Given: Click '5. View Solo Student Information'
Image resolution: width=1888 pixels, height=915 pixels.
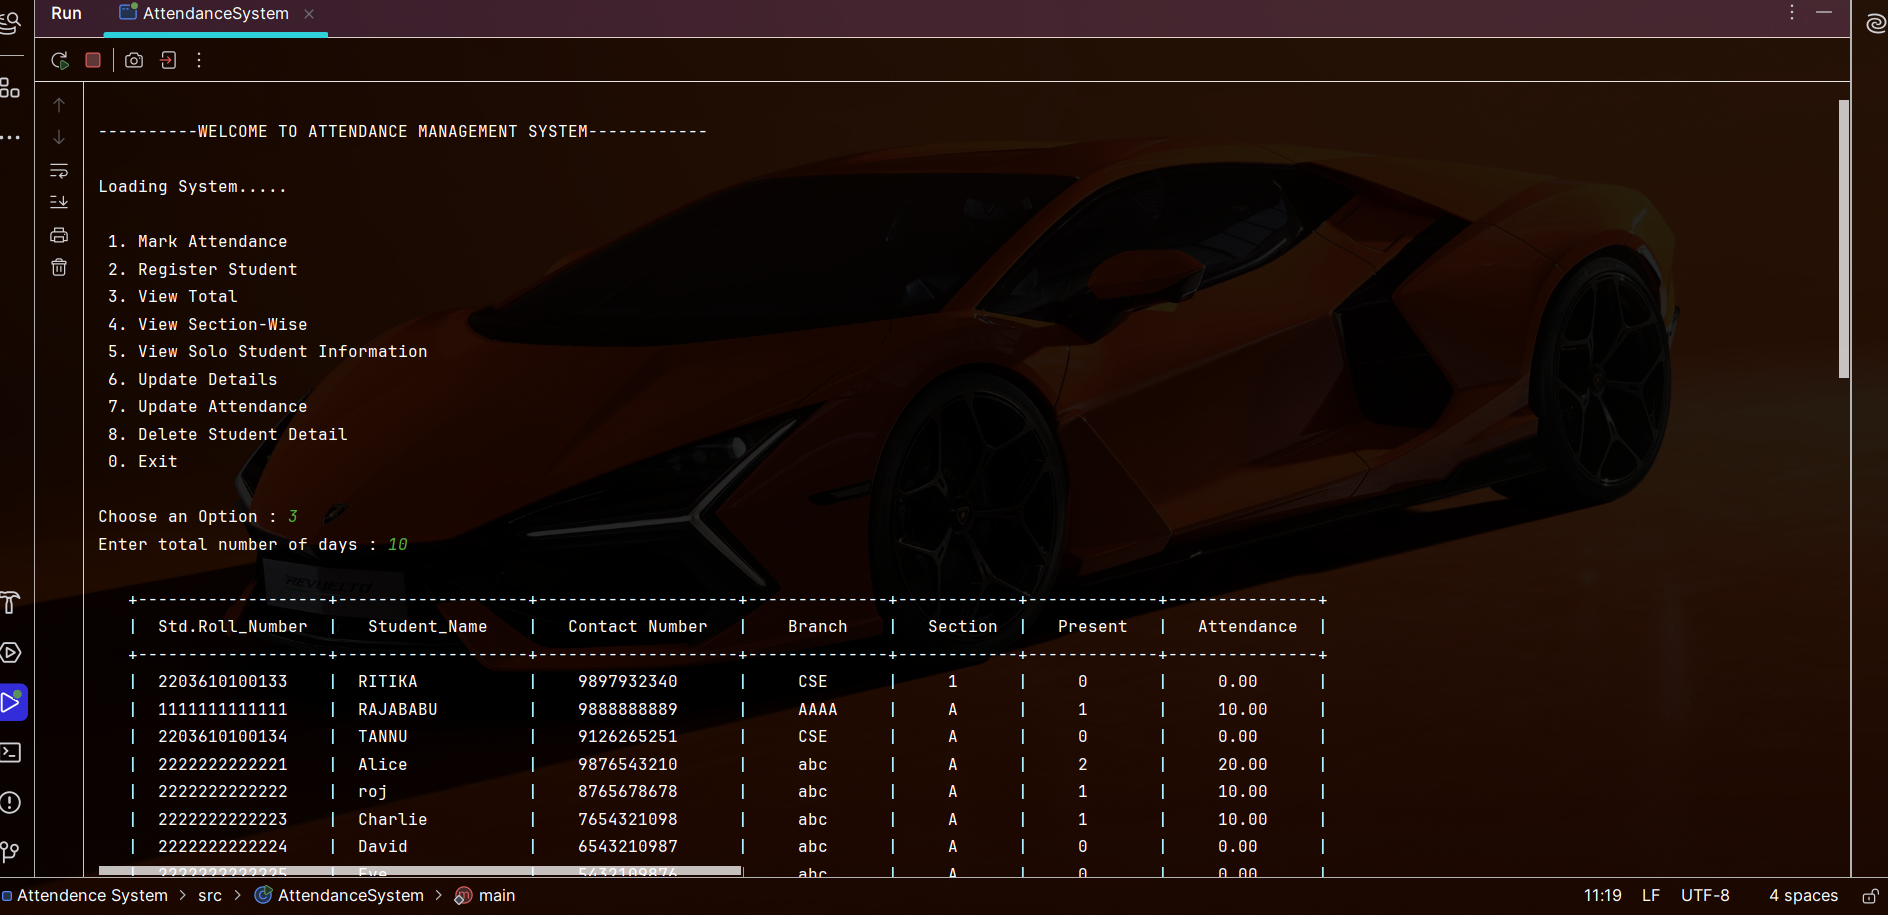Looking at the screenshot, I should [x=268, y=352].
